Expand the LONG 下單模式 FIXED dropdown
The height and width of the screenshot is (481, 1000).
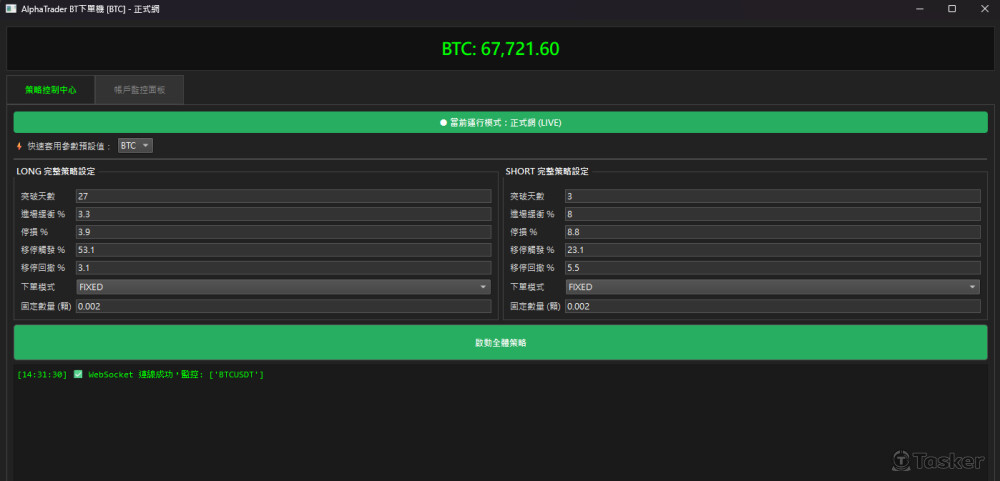pos(284,287)
